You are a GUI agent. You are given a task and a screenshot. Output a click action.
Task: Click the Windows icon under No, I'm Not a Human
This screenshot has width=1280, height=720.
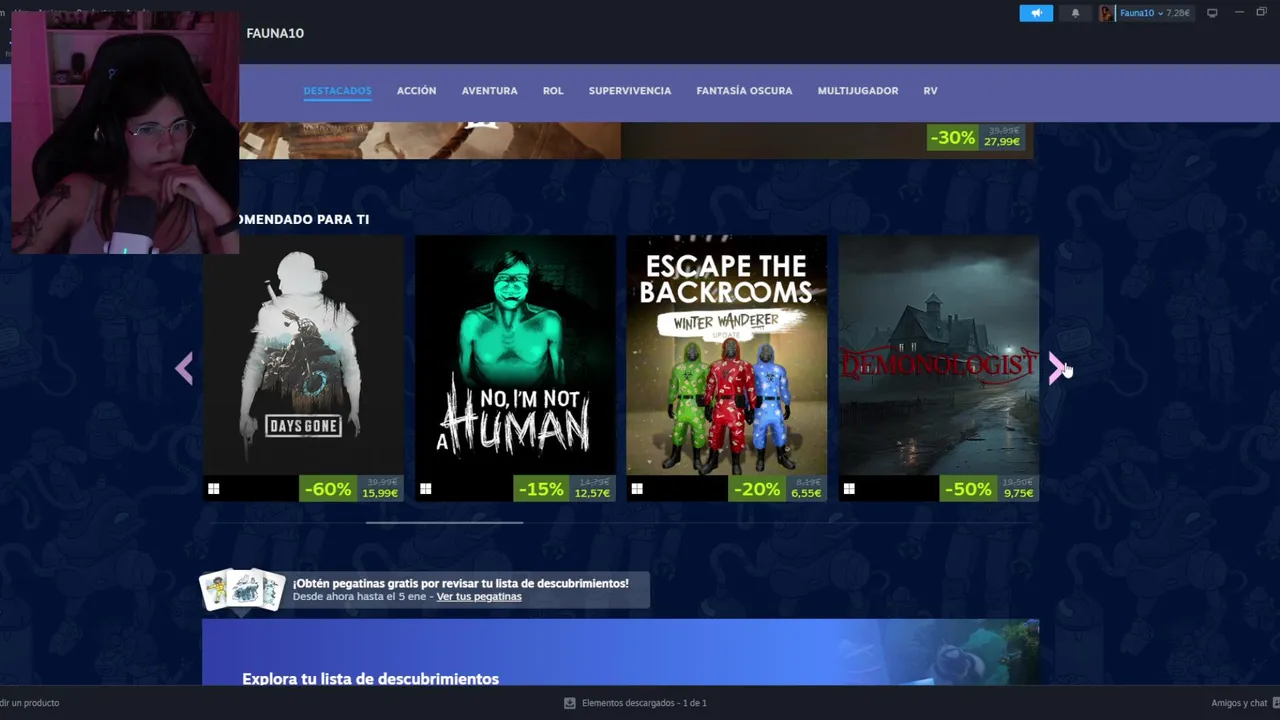pos(425,489)
